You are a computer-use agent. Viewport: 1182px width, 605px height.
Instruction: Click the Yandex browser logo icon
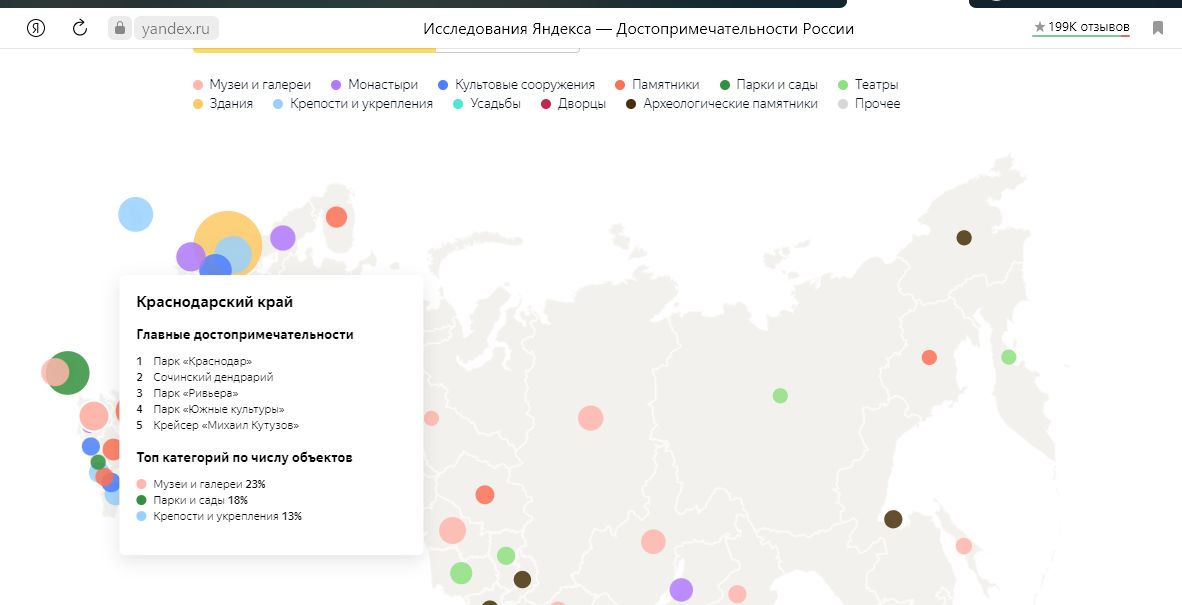pyautogui.click(x=36, y=28)
